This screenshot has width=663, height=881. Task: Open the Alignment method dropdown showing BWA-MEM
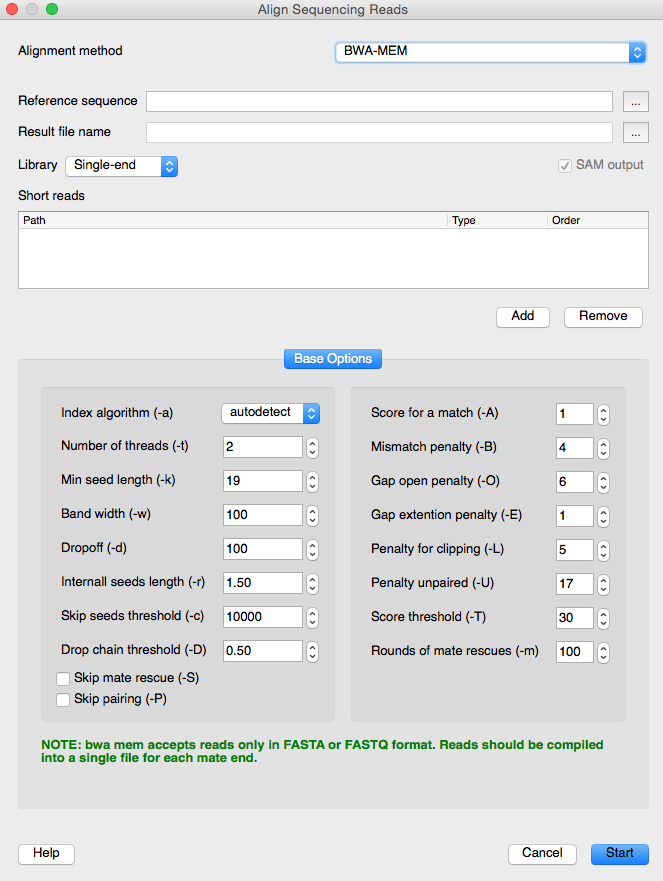491,52
